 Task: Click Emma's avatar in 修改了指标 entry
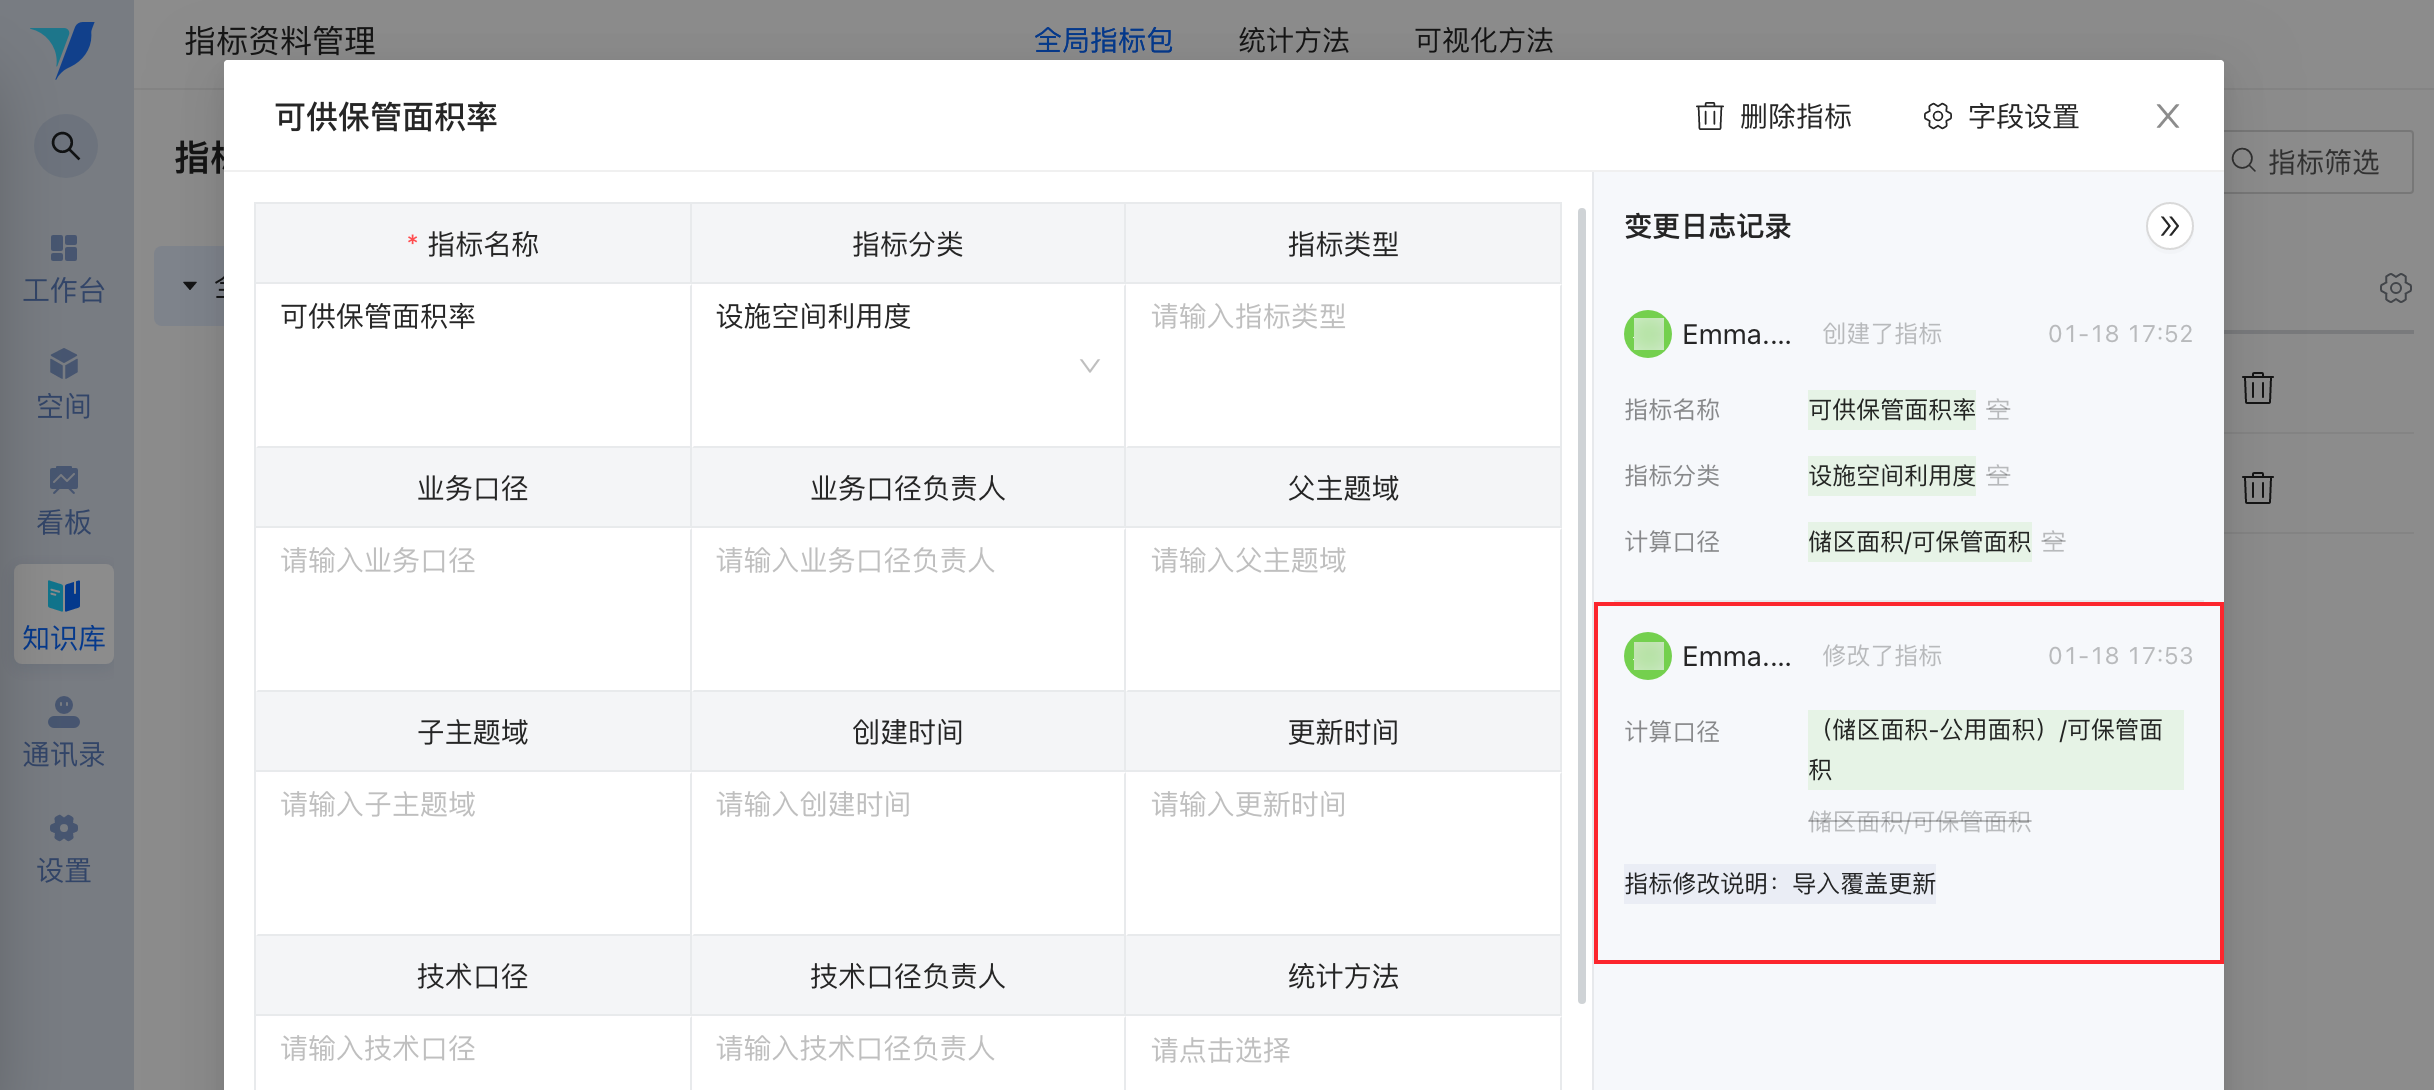coord(1647,656)
